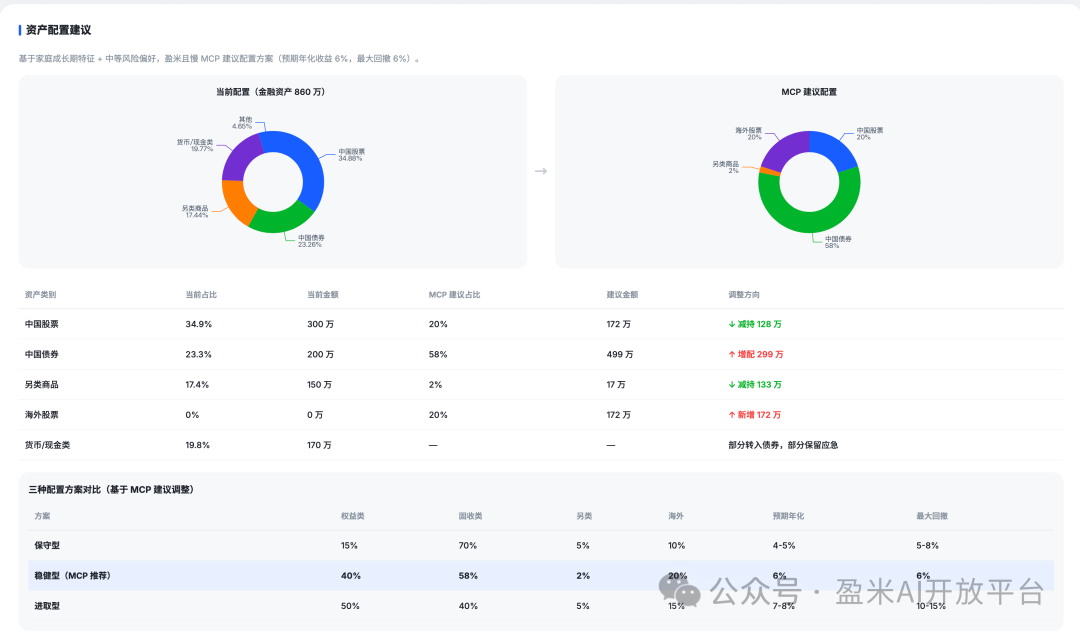Select 货币/现金类 row name in asset table
This screenshot has height=635, width=1080.
(48, 446)
